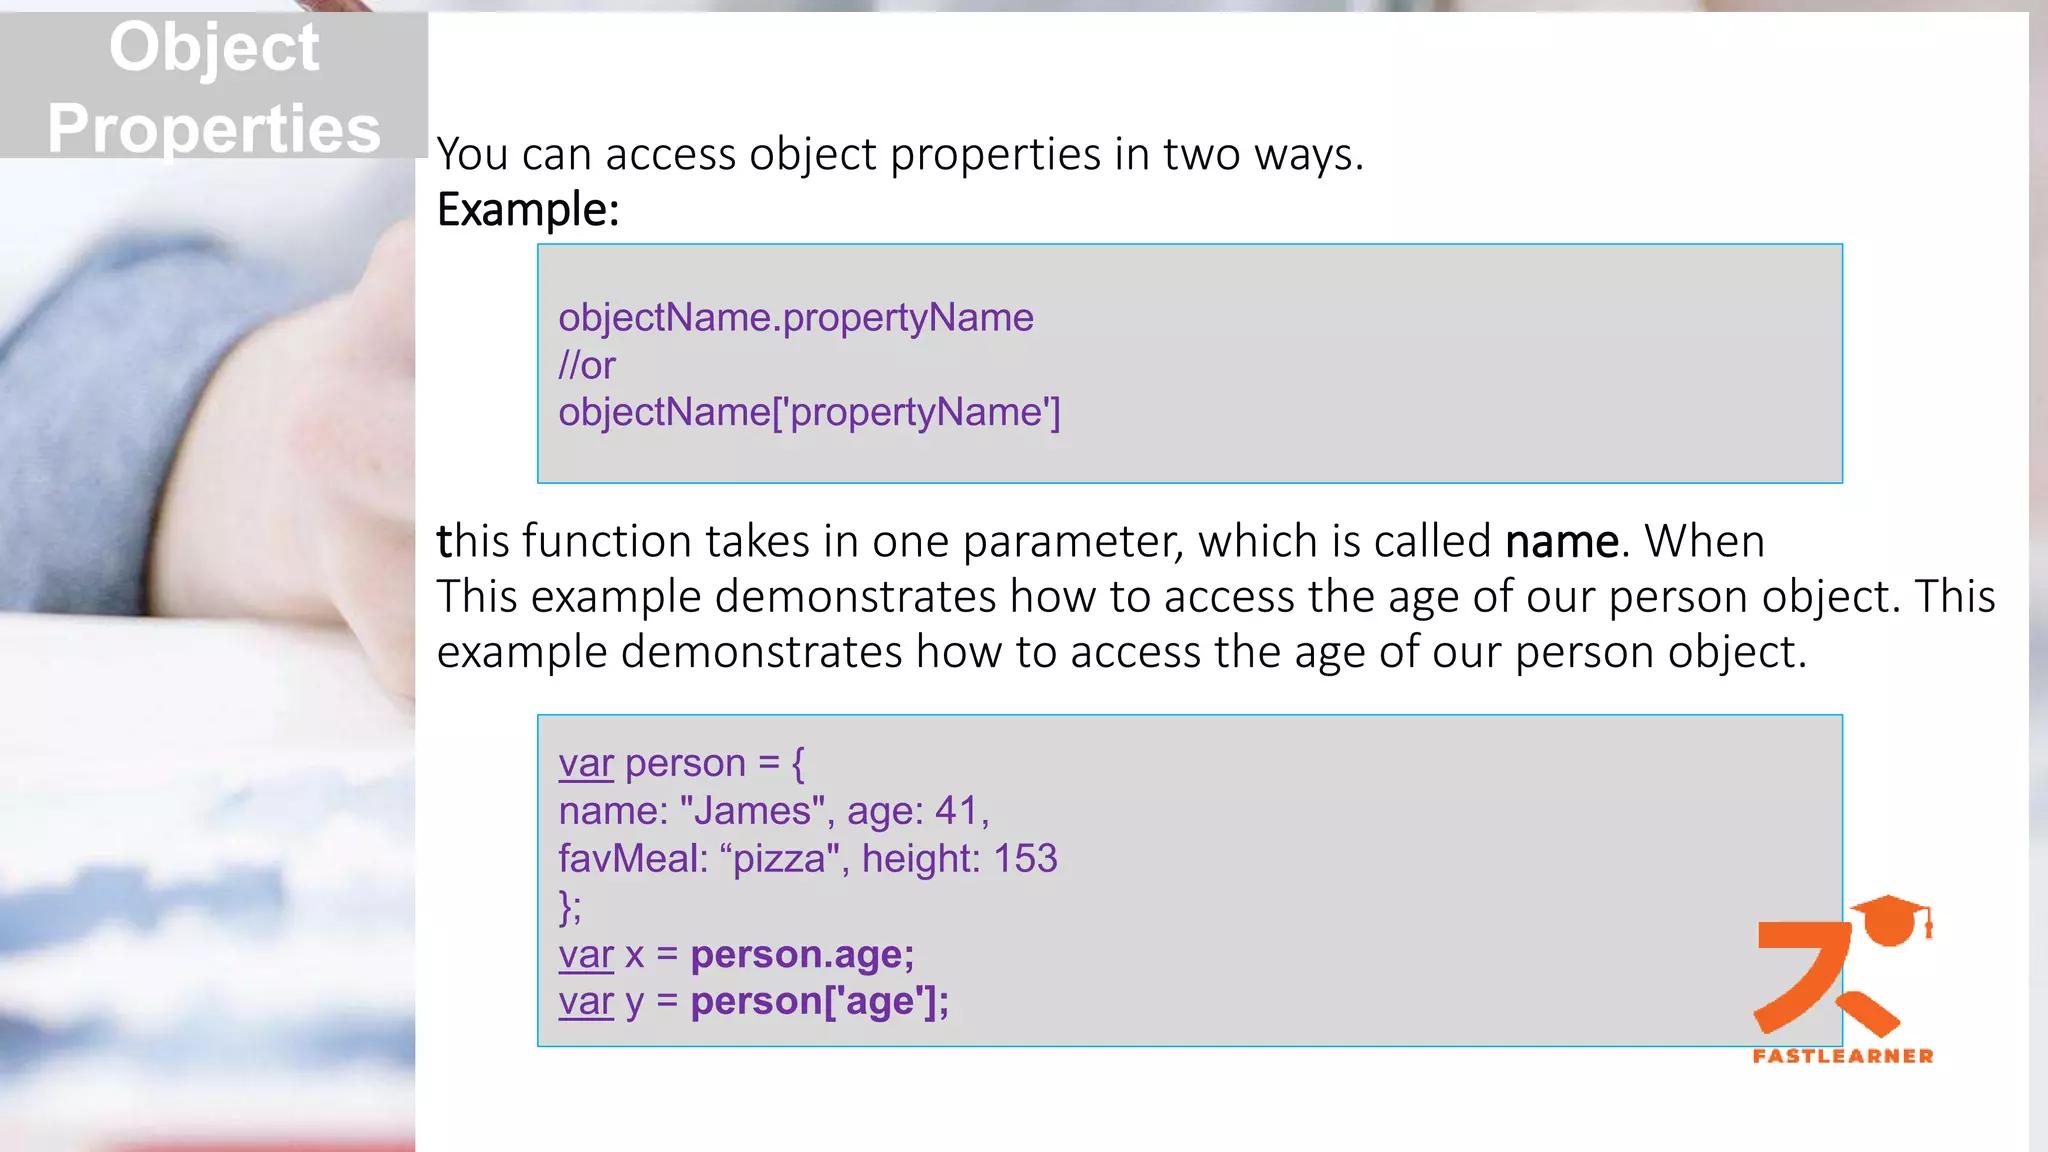2048x1152 pixels.
Task: Click the underlined var before person
Action: click(x=586, y=763)
